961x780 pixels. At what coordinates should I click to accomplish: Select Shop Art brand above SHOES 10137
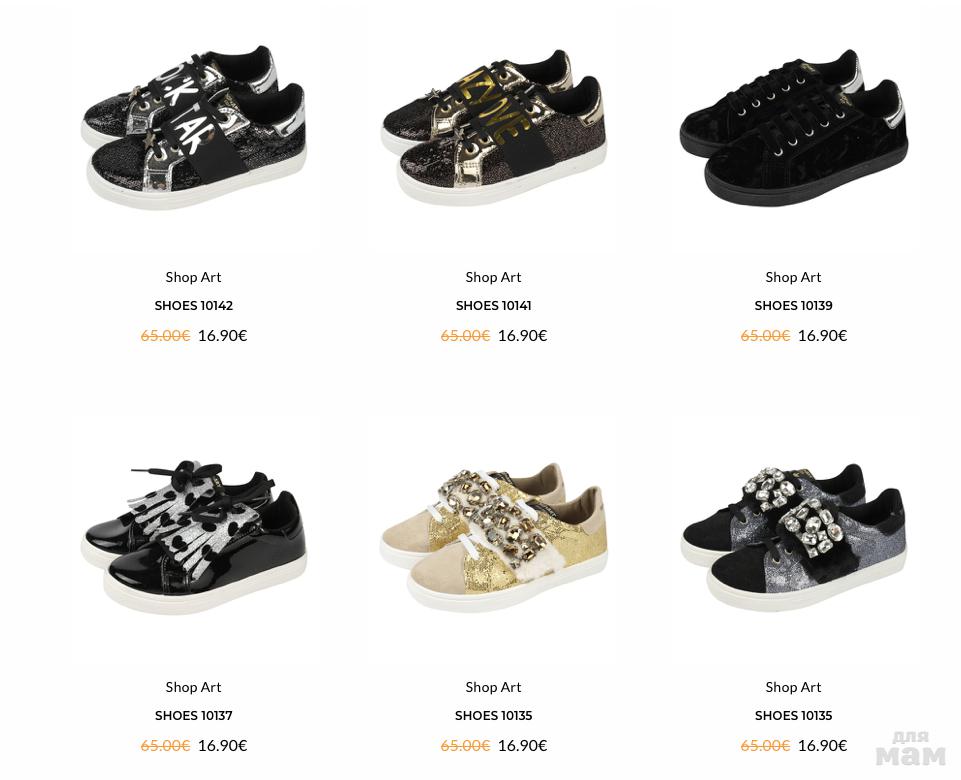[194, 687]
